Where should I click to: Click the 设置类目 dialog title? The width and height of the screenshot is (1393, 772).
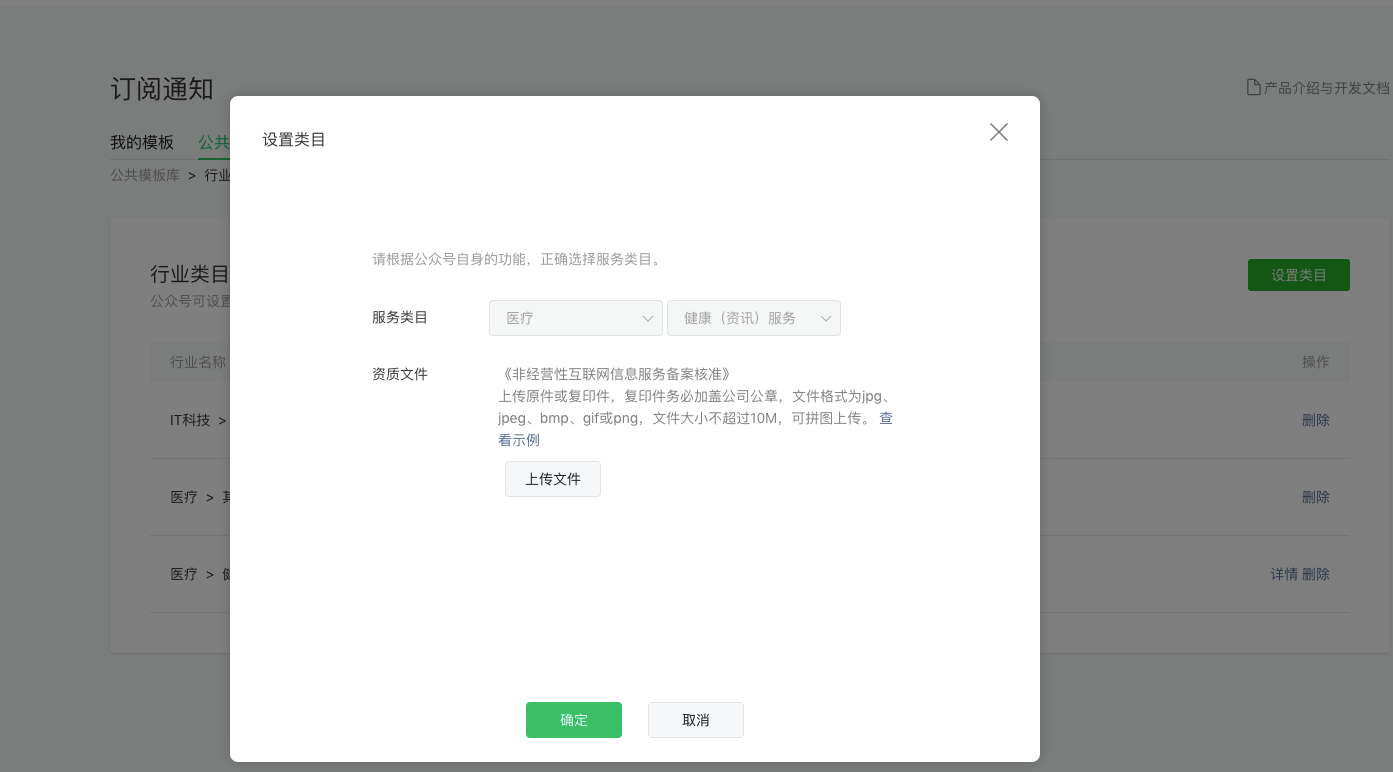pos(294,140)
